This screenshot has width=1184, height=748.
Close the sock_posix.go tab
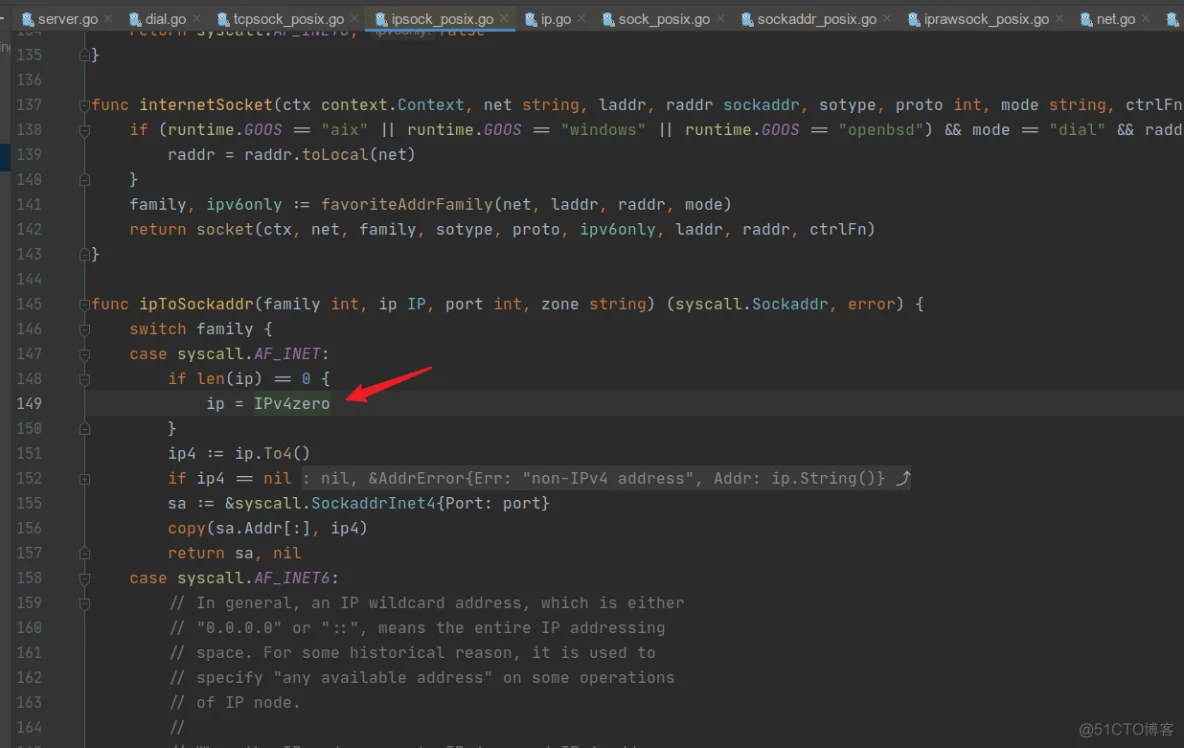pyautogui.click(x=720, y=19)
